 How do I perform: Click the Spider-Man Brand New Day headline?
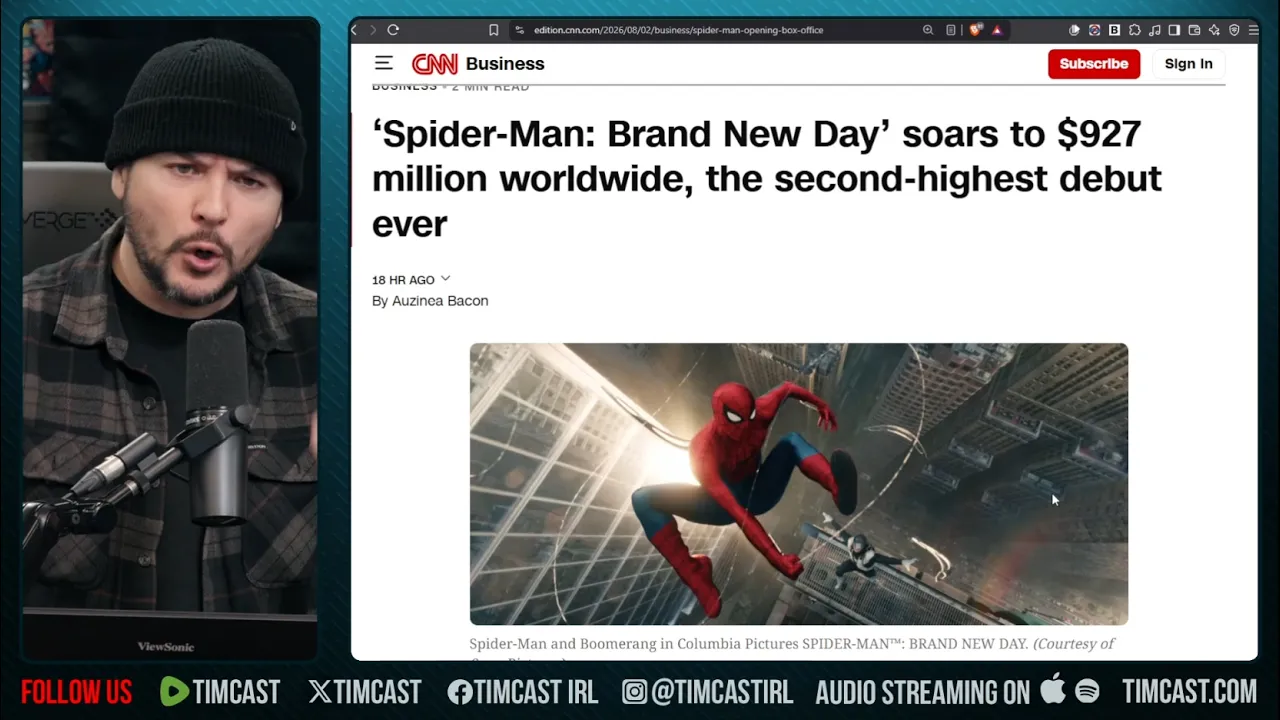pos(767,179)
